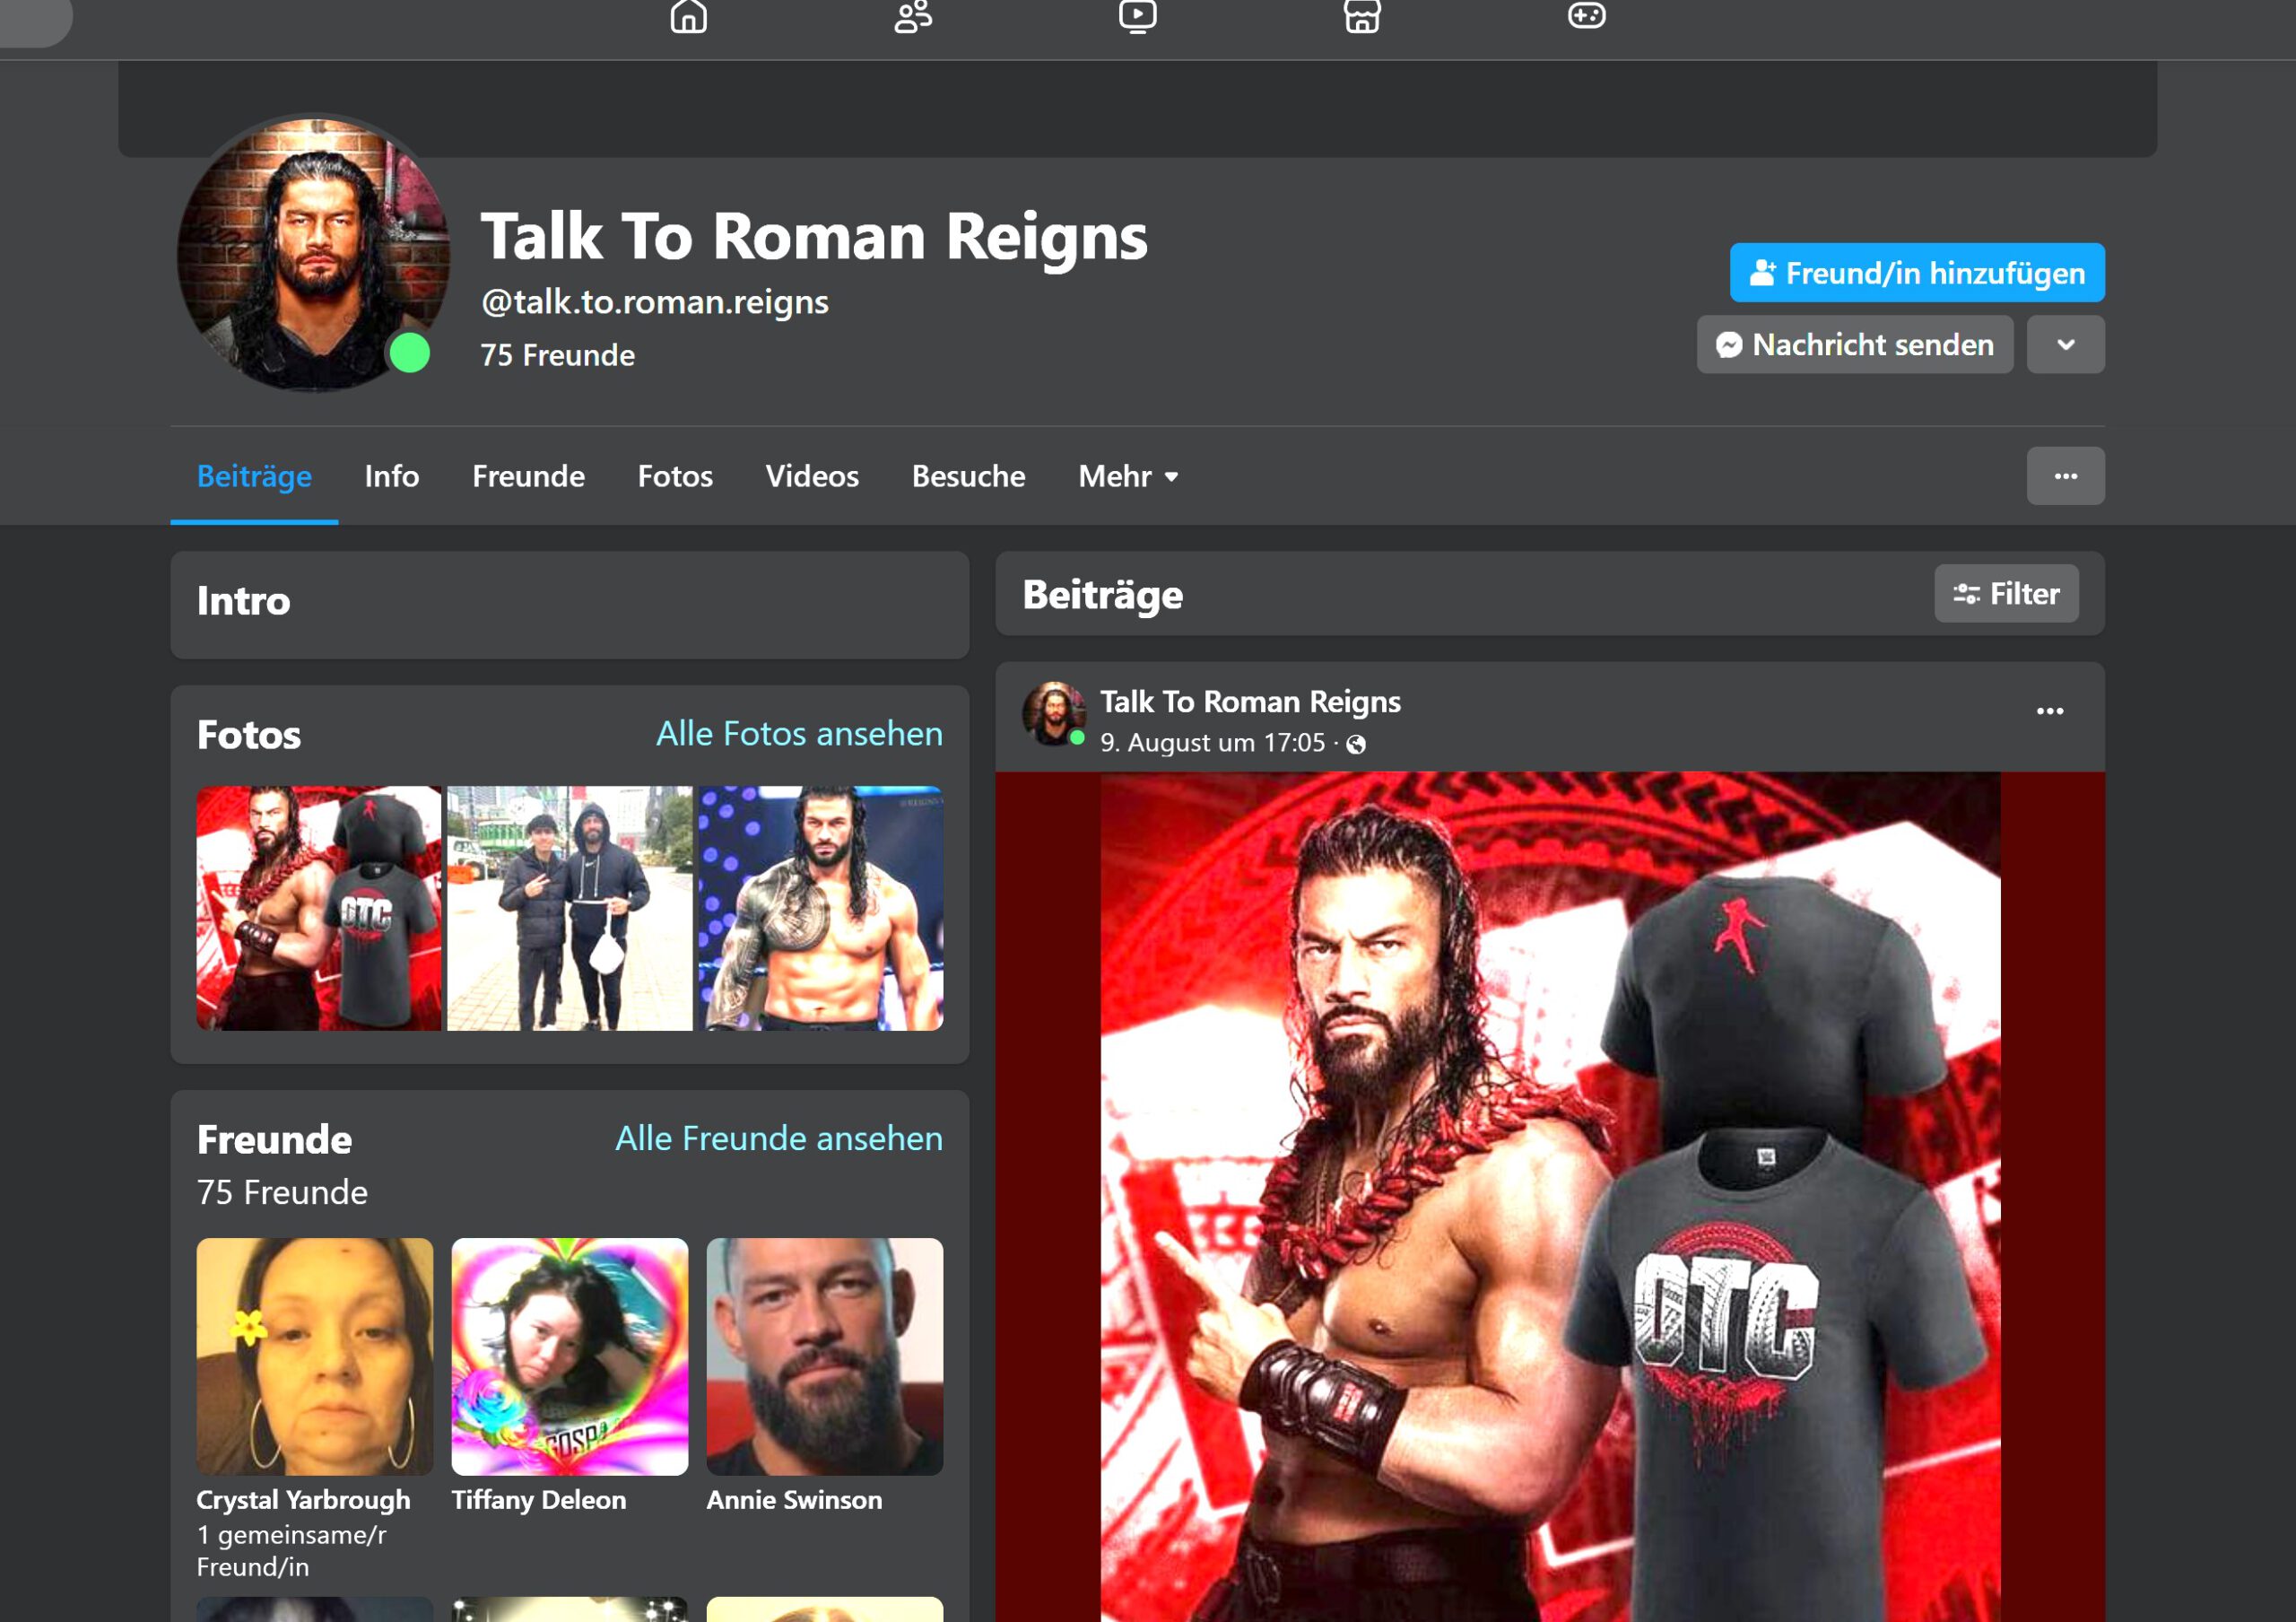Go to the Facebook Home icon

point(688,16)
